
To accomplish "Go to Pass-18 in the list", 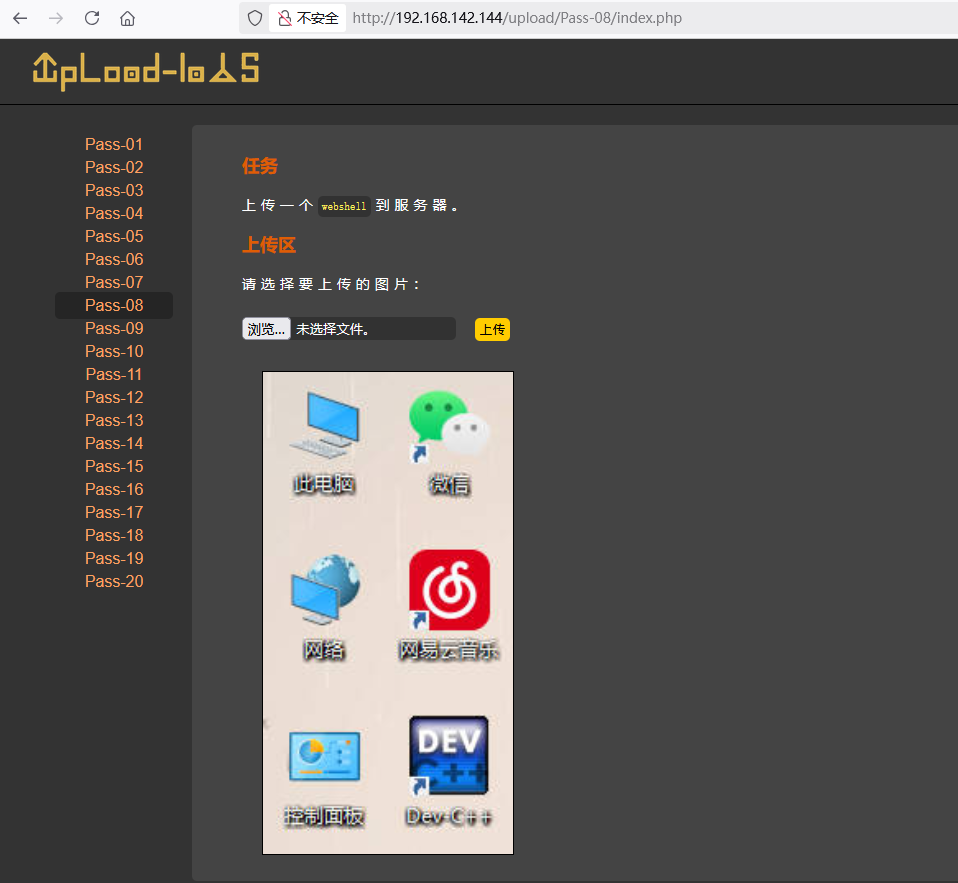I will [114, 535].
